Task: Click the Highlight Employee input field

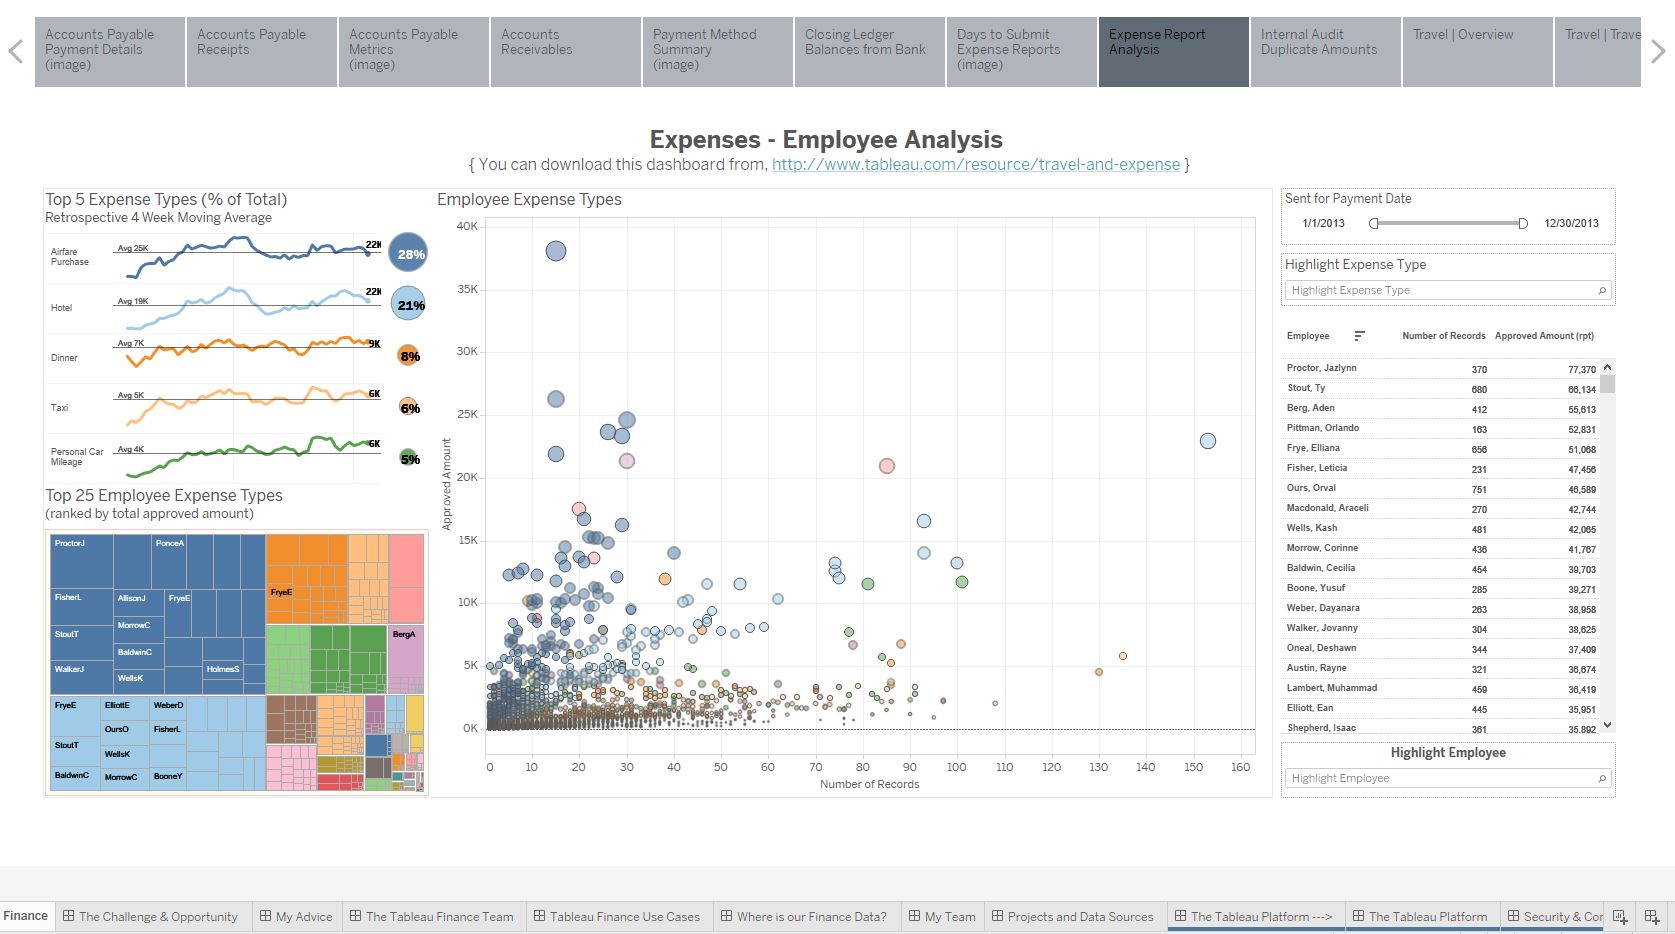Action: point(1448,778)
